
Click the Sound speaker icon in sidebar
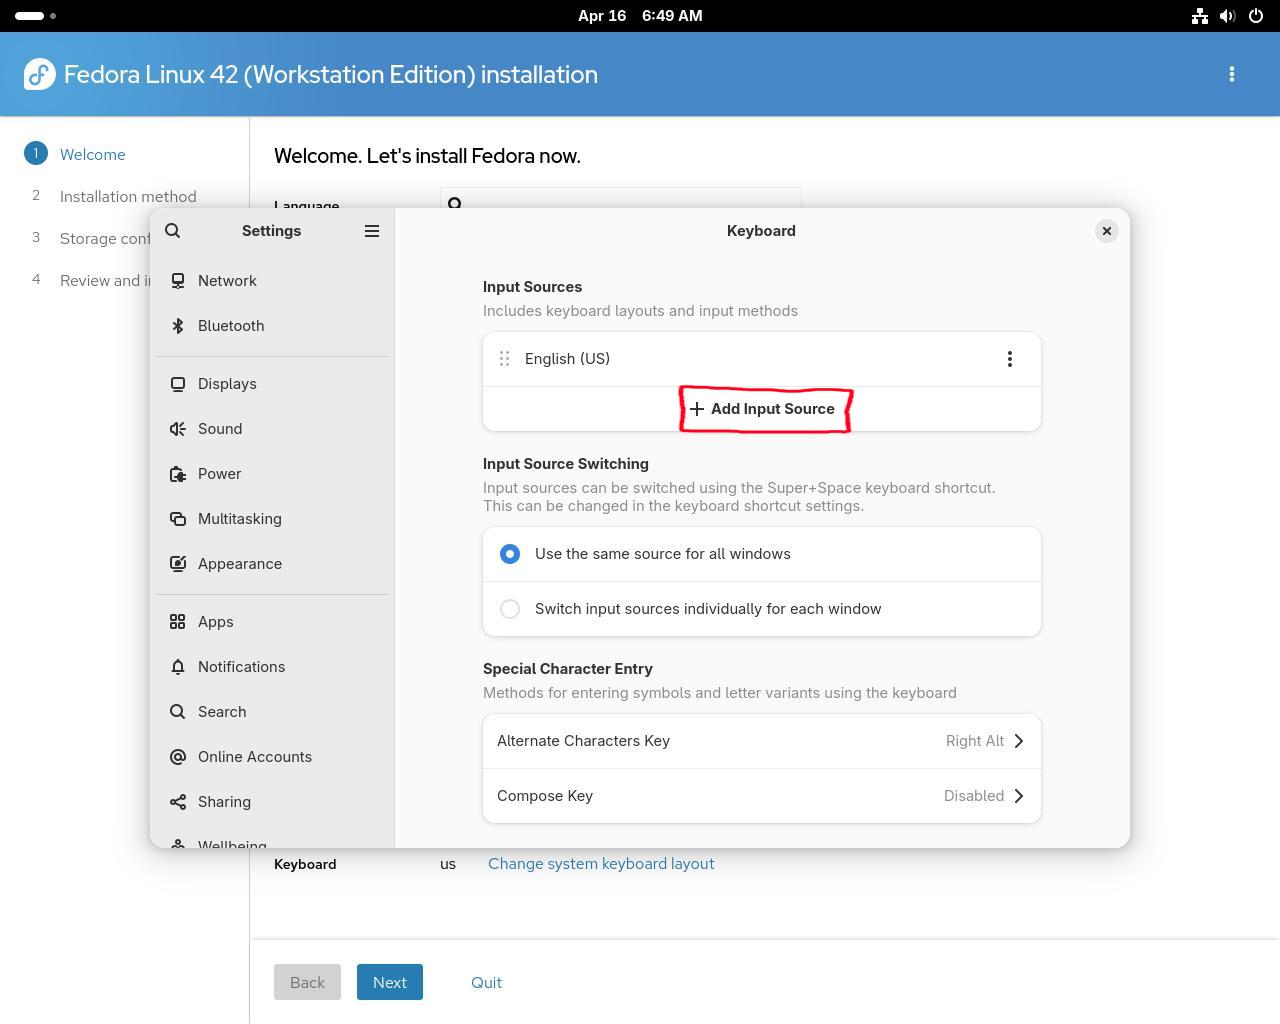tap(178, 429)
